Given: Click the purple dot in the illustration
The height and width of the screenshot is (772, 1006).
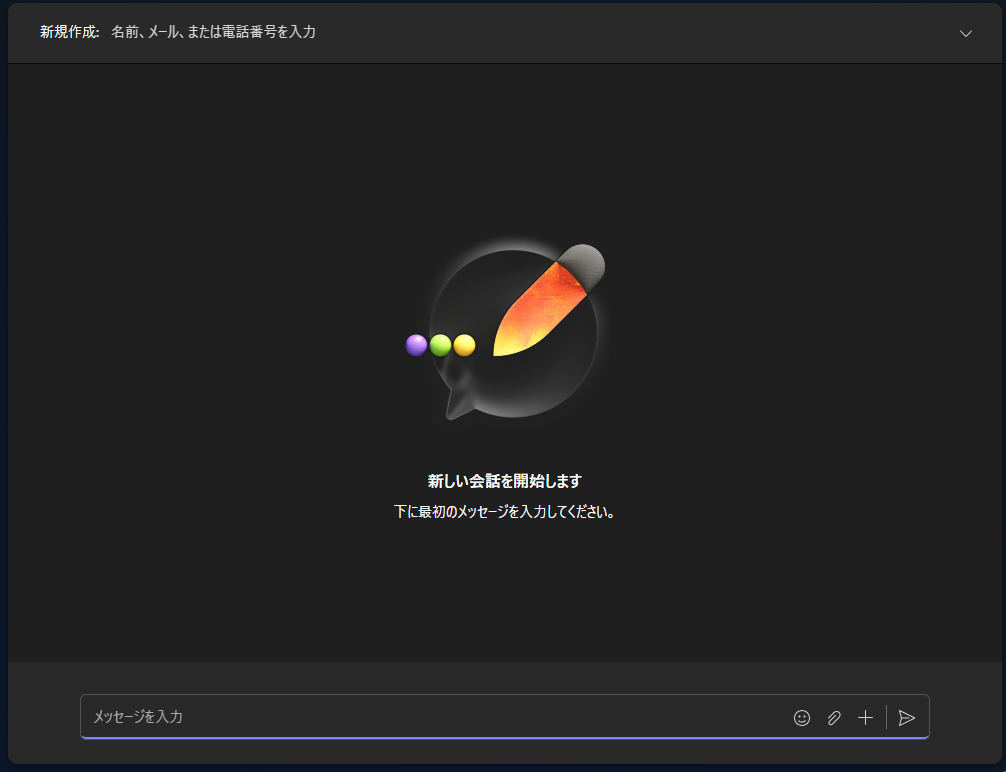Looking at the screenshot, I should (x=416, y=345).
